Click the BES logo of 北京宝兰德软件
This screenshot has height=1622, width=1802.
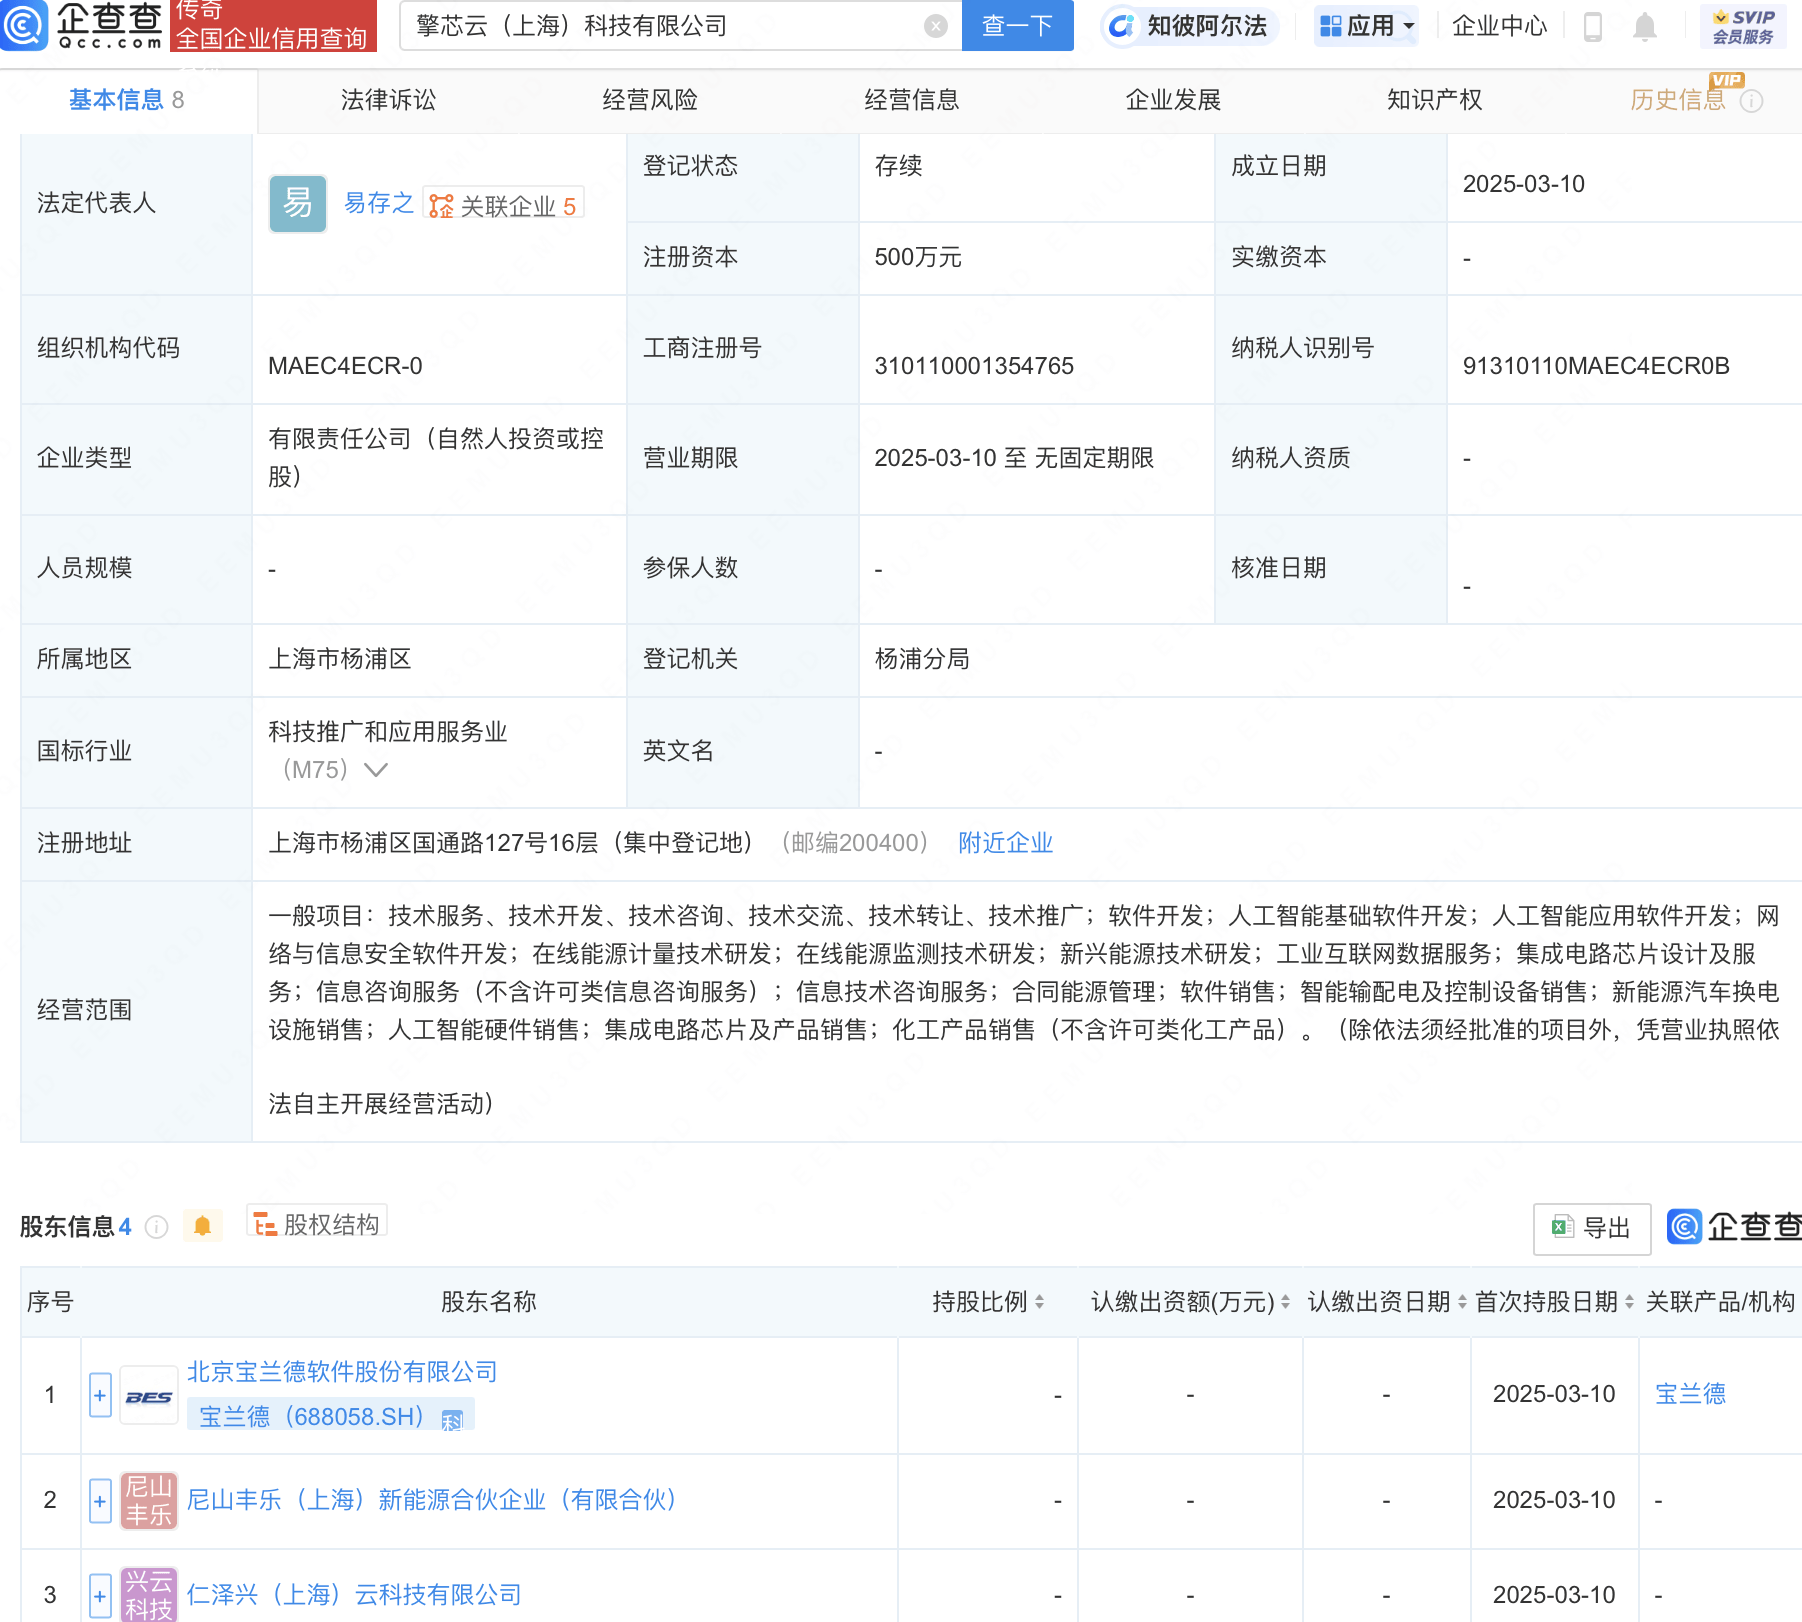pyautogui.click(x=149, y=1396)
